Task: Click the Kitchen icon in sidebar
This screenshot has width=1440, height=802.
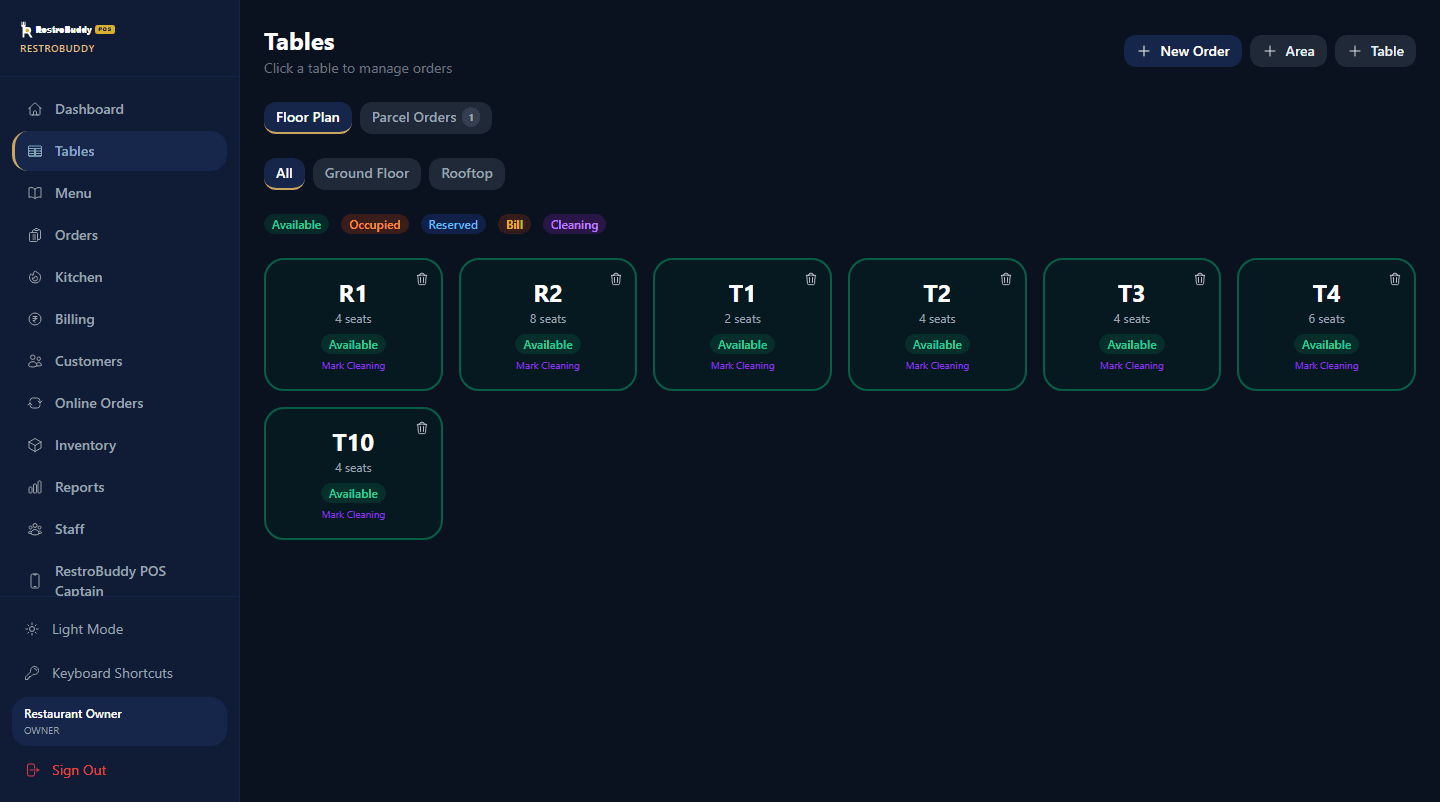Action: [35, 277]
